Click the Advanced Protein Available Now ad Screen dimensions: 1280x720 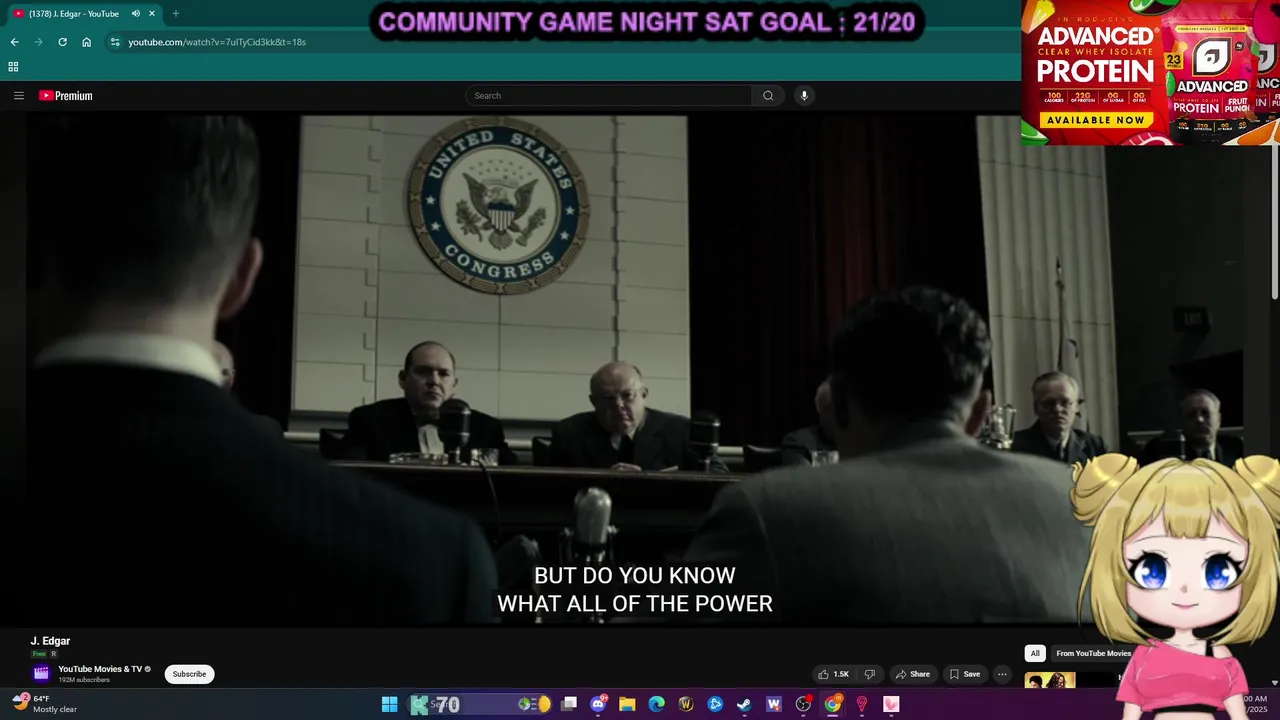click(1150, 72)
